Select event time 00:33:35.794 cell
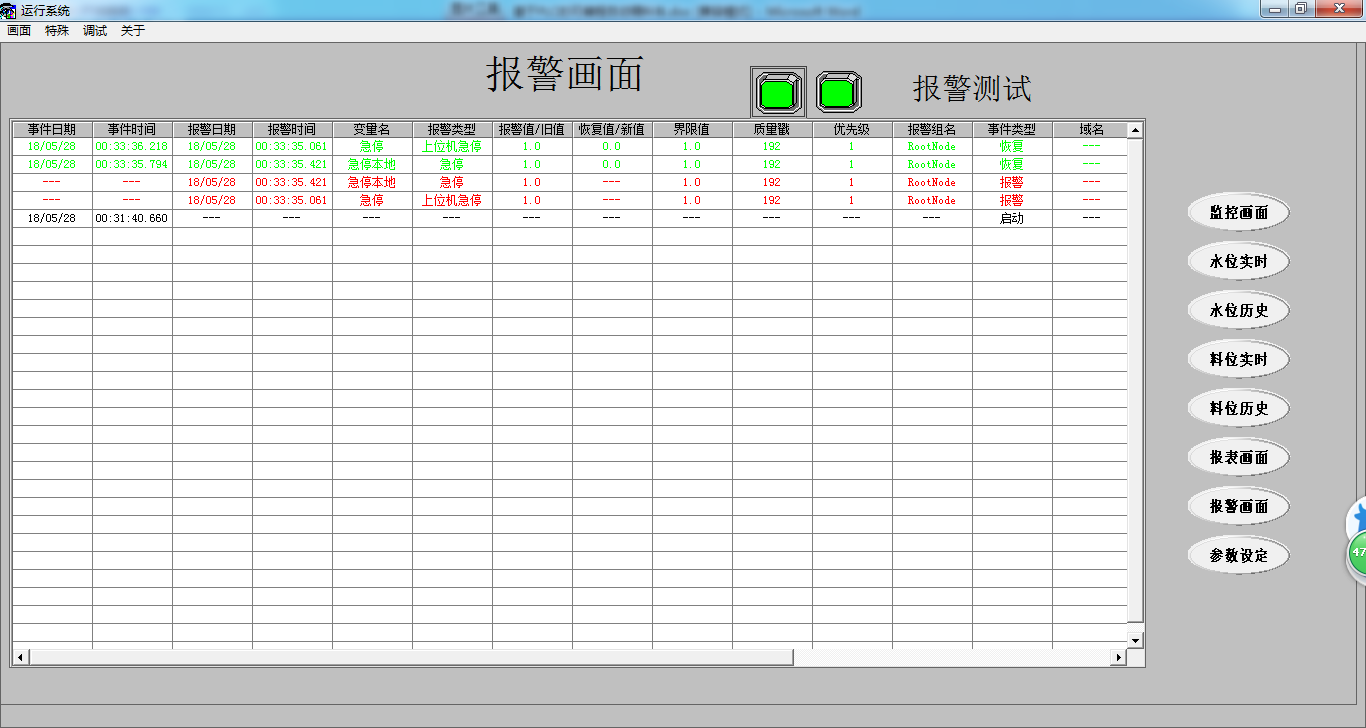 [x=132, y=164]
